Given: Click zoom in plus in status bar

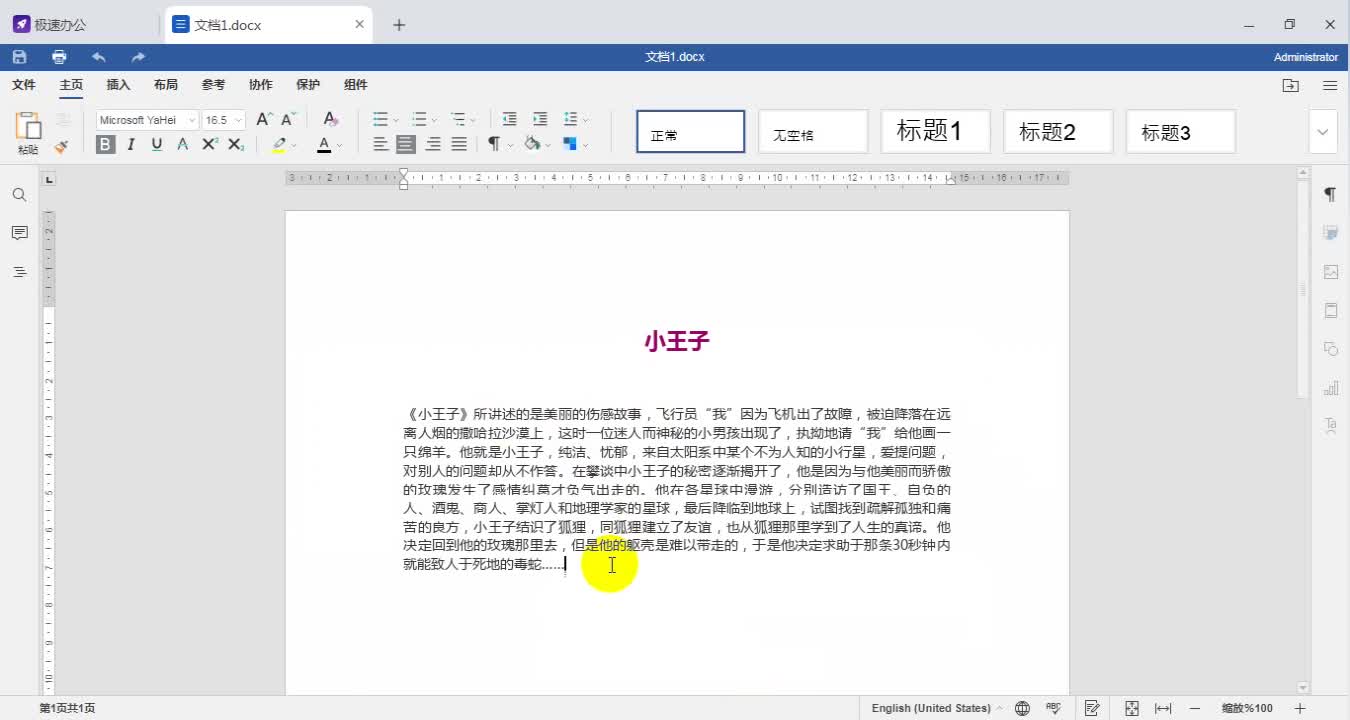Looking at the screenshot, I should tap(1299, 707).
